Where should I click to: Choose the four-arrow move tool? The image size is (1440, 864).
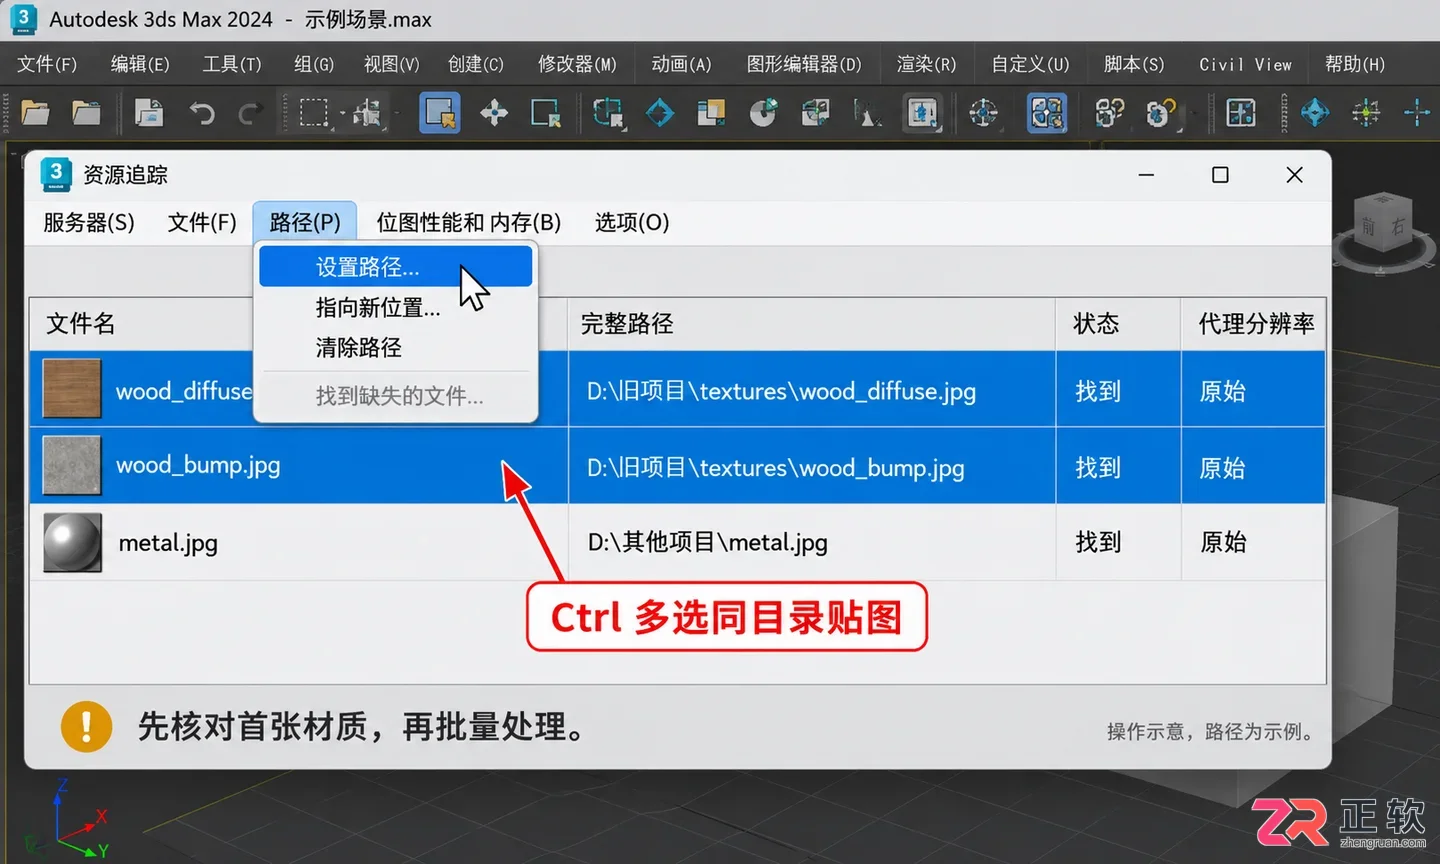(x=494, y=113)
